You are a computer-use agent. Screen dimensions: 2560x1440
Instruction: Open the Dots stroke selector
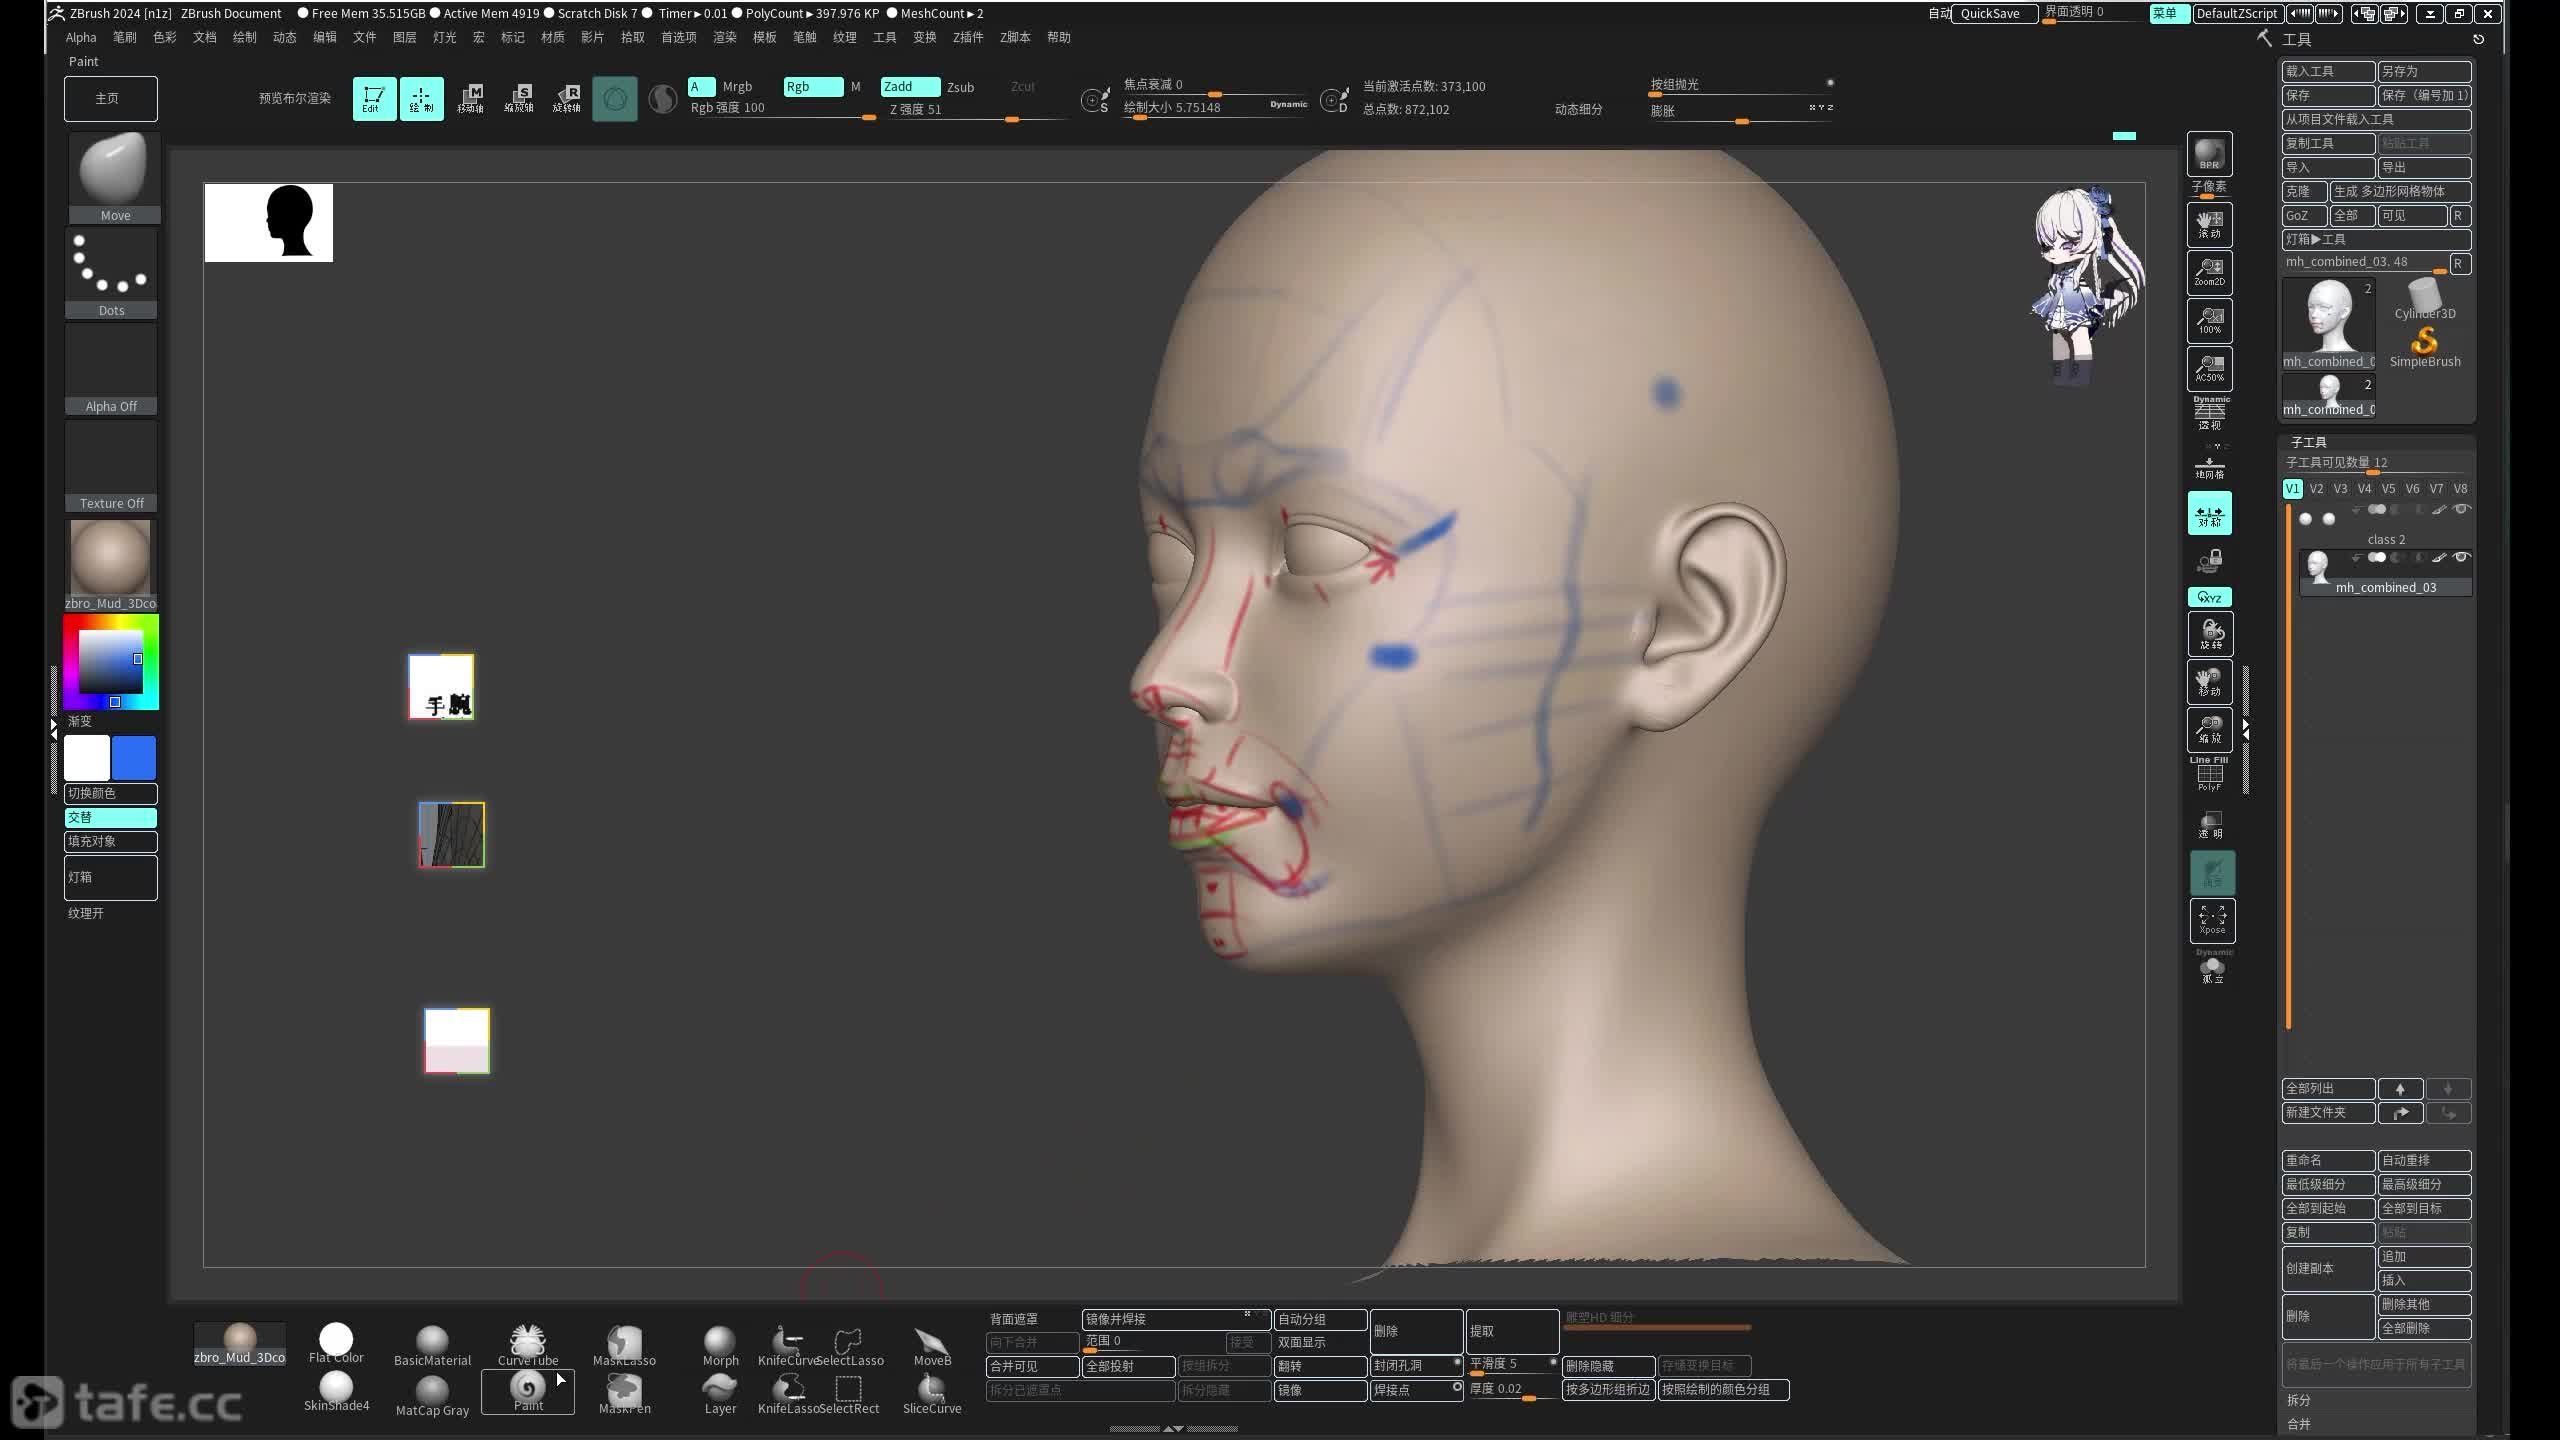111,273
